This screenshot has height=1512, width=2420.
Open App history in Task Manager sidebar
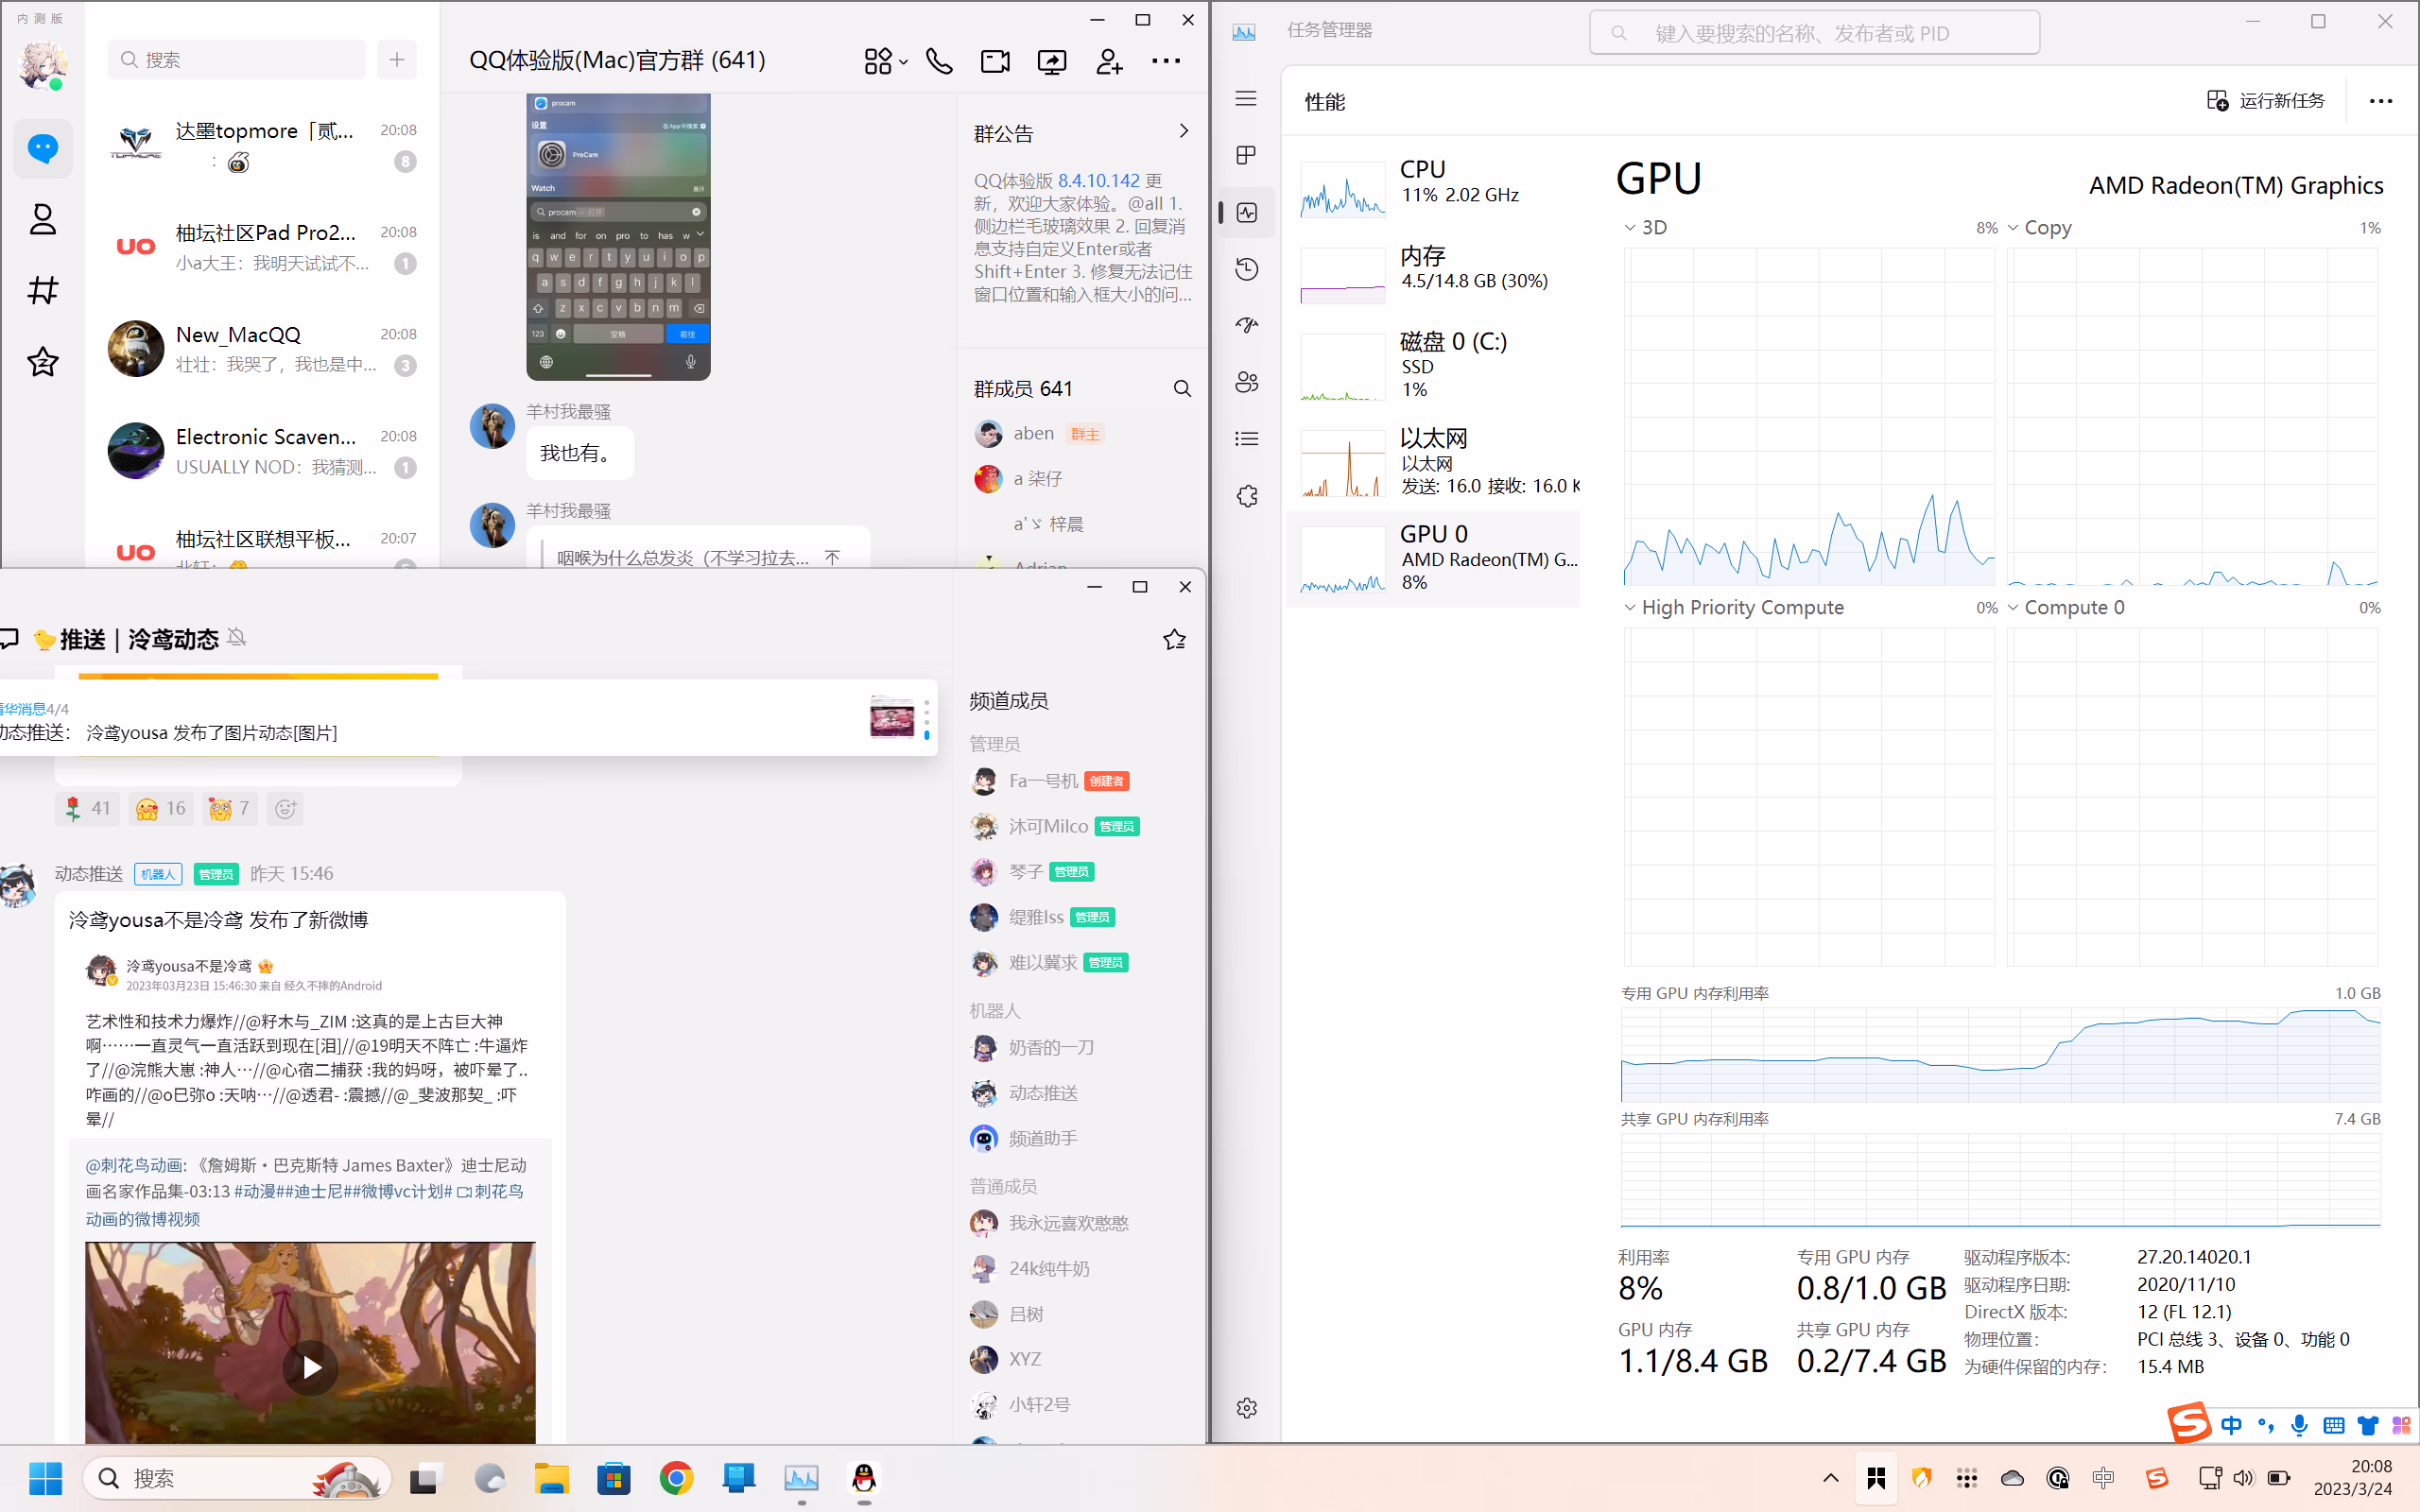[x=1246, y=269]
